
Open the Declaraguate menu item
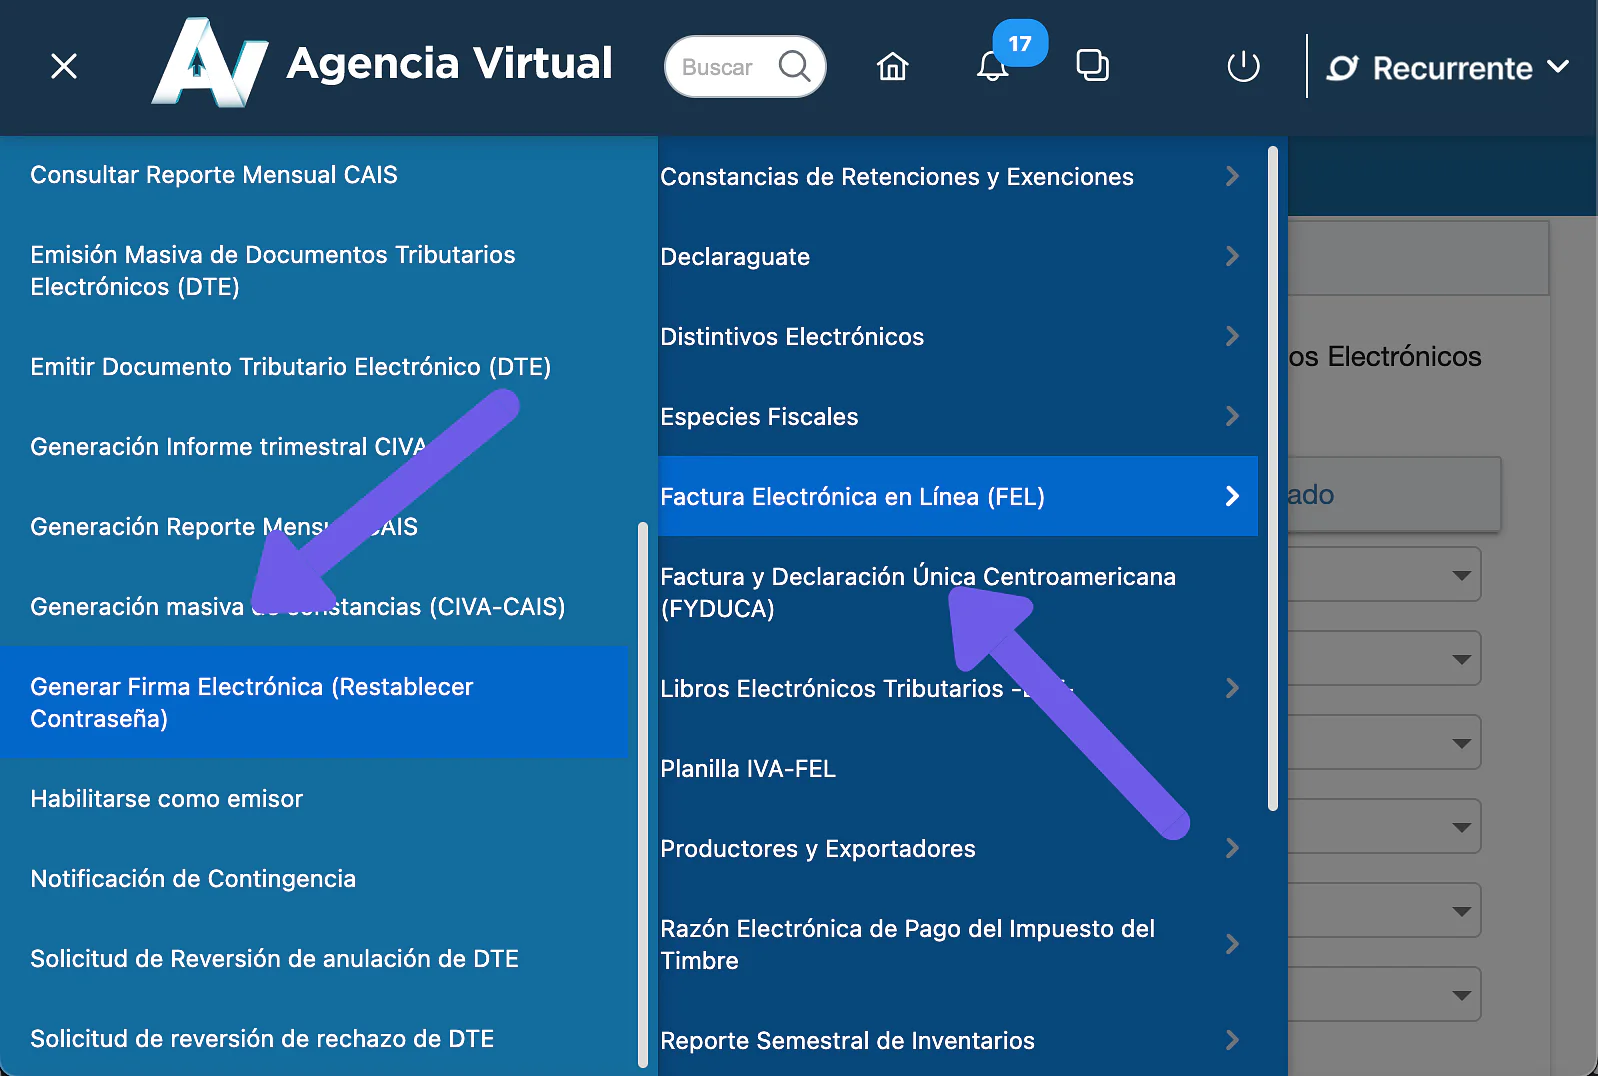click(735, 257)
